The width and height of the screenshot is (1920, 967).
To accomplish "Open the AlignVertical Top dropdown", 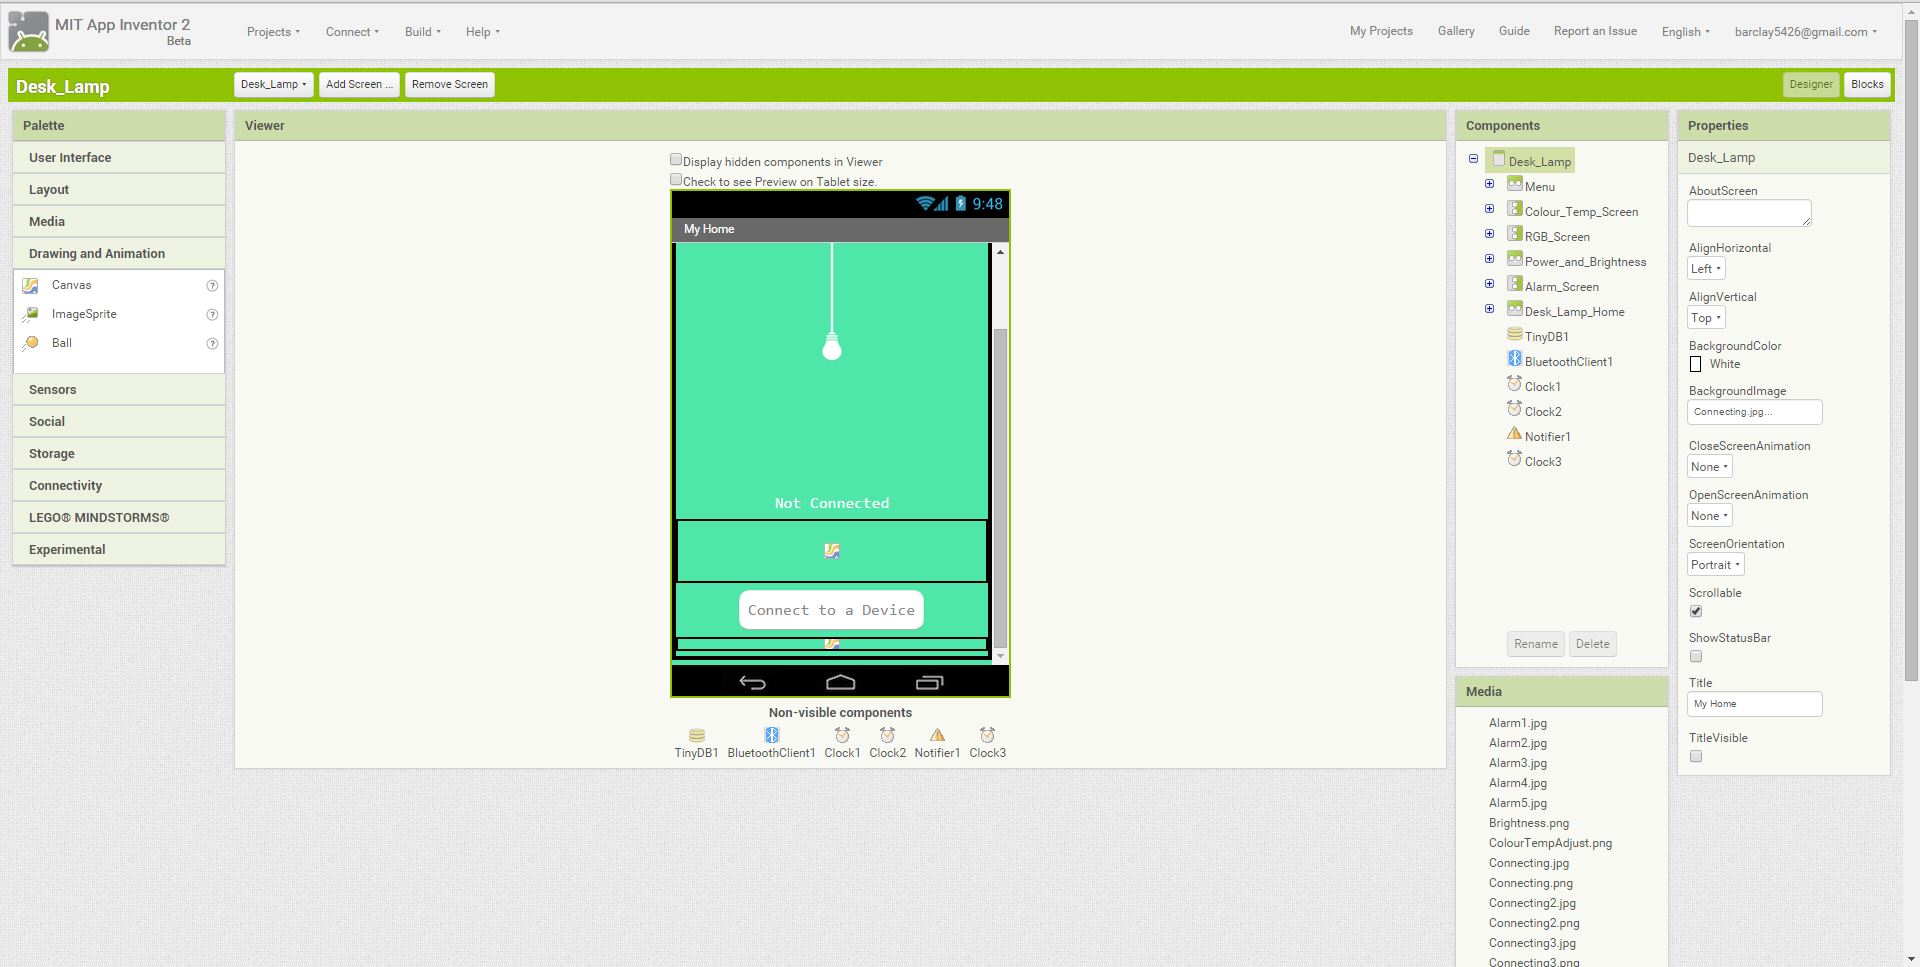I will pos(1706,318).
